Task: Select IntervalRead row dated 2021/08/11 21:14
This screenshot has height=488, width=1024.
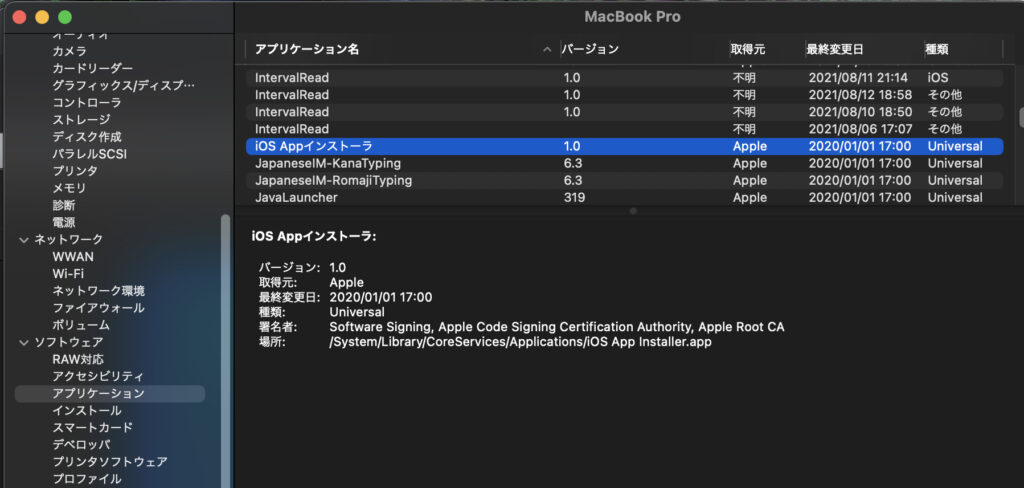Action: (624, 78)
